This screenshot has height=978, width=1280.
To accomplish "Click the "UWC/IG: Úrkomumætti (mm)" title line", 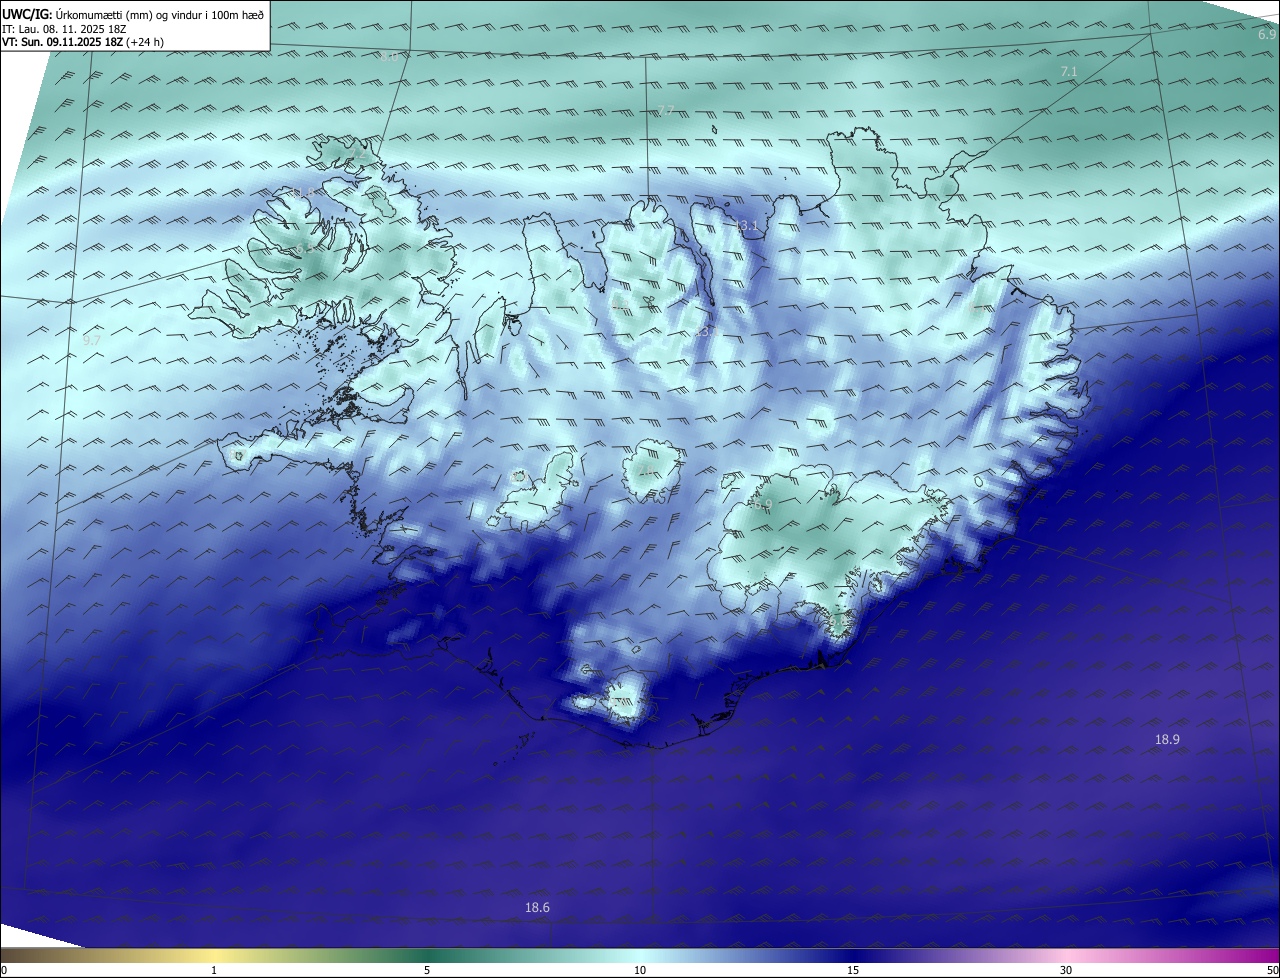I will click(133, 14).
